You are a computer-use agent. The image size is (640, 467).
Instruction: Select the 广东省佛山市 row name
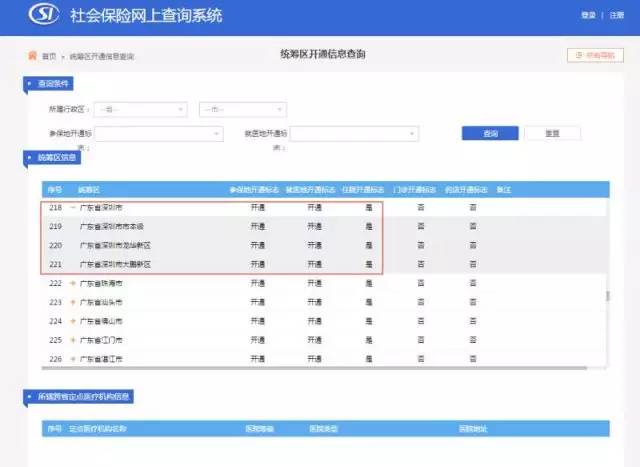[x=101, y=321]
